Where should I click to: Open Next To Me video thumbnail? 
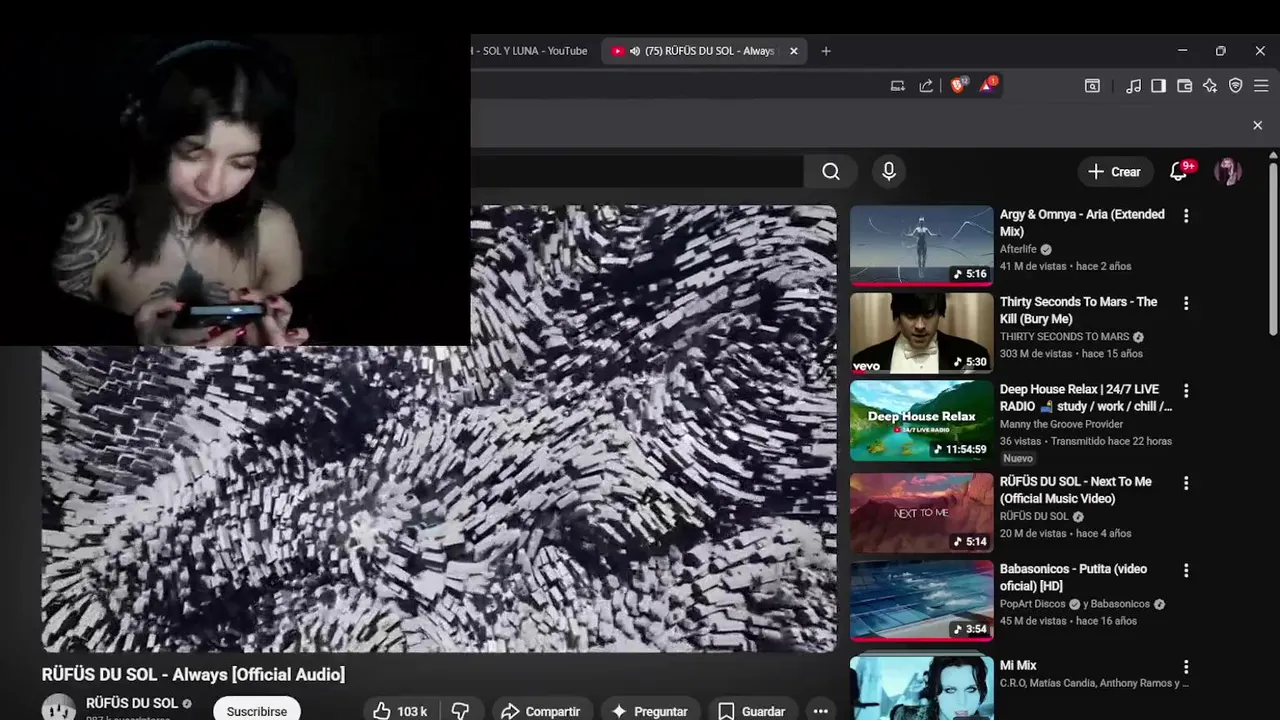(x=921, y=513)
